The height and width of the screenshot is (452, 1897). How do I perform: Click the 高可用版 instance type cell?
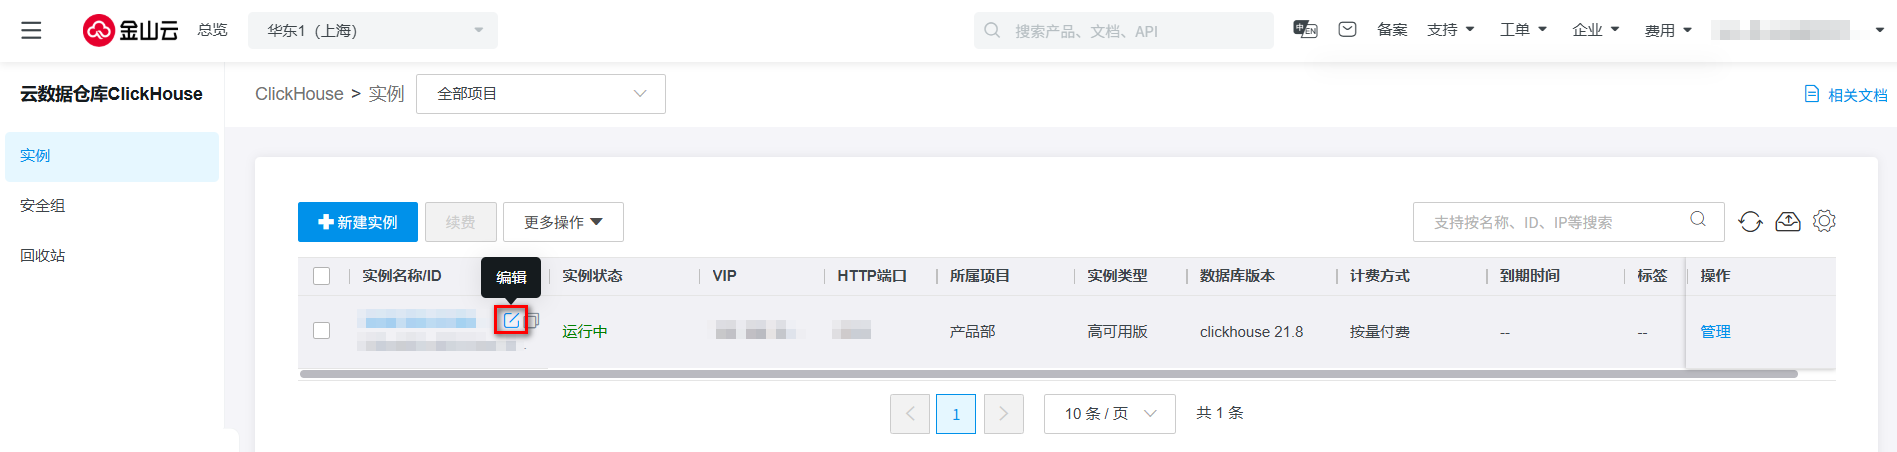(1117, 332)
